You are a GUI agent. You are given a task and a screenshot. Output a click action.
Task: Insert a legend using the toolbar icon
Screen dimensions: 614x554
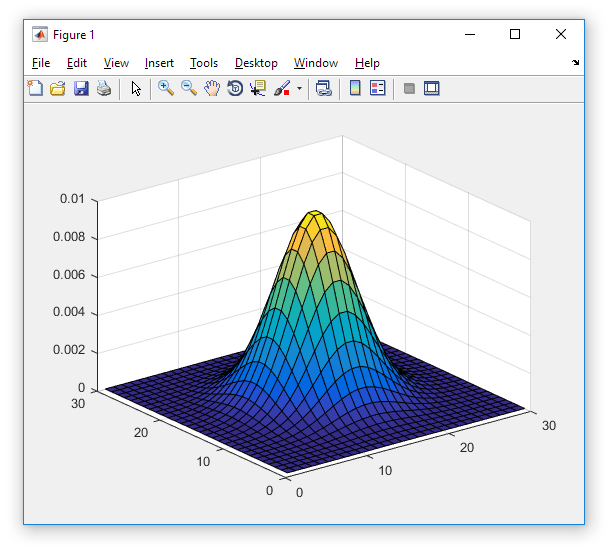(377, 88)
